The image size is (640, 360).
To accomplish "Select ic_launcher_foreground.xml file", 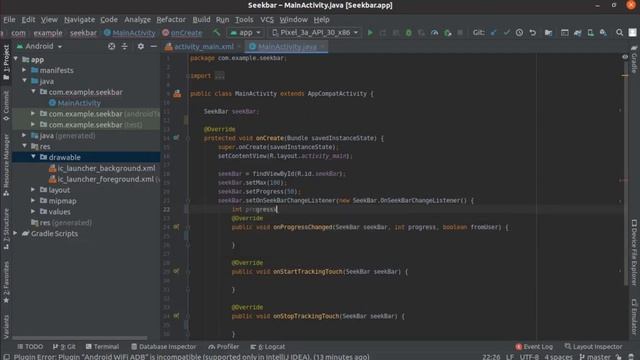I will point(106,179).
